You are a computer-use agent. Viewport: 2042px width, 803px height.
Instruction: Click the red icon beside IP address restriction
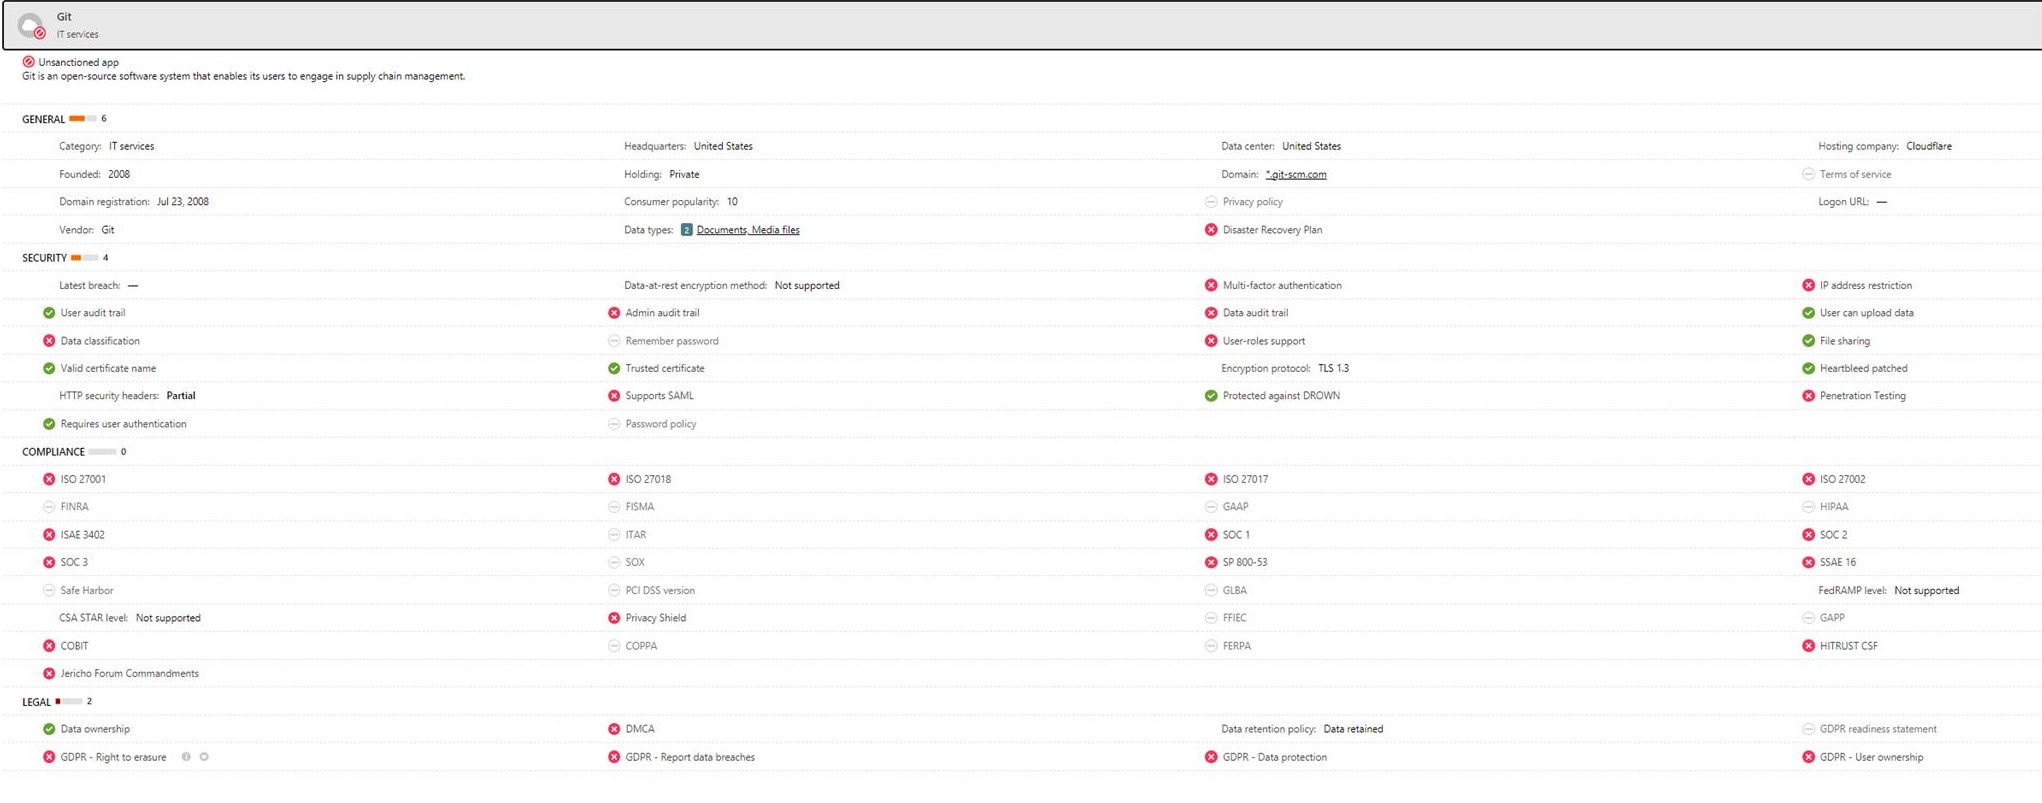(x=1808, y=286)
